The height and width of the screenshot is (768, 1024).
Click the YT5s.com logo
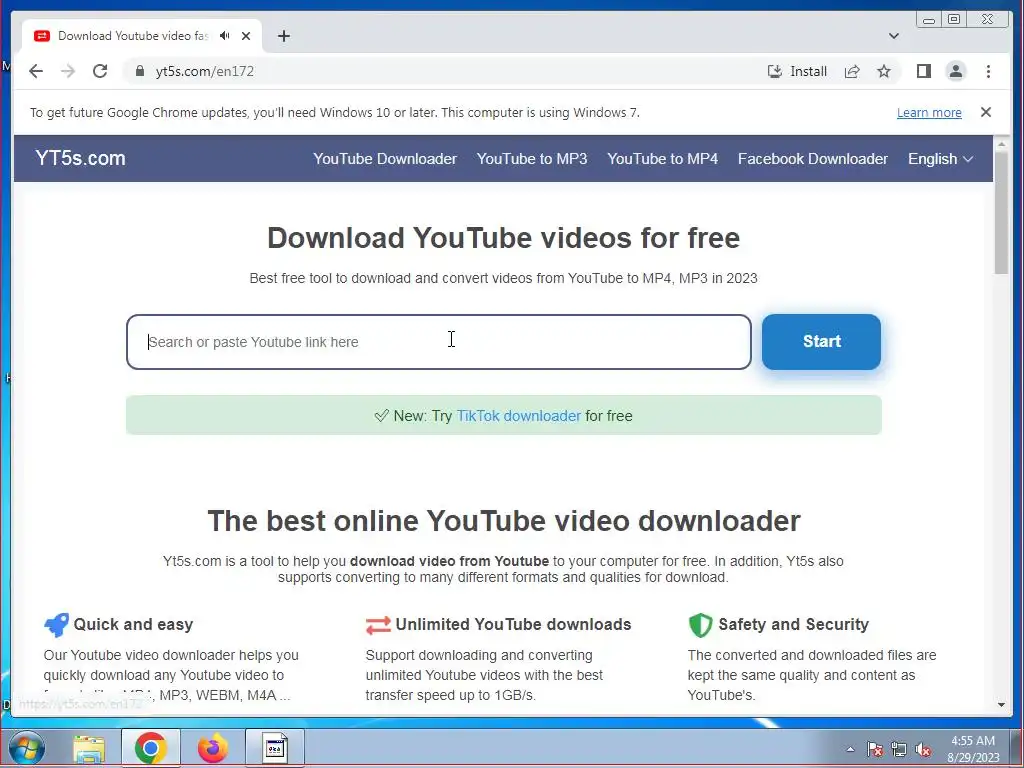pyautogui.click(x=80, y=158)
